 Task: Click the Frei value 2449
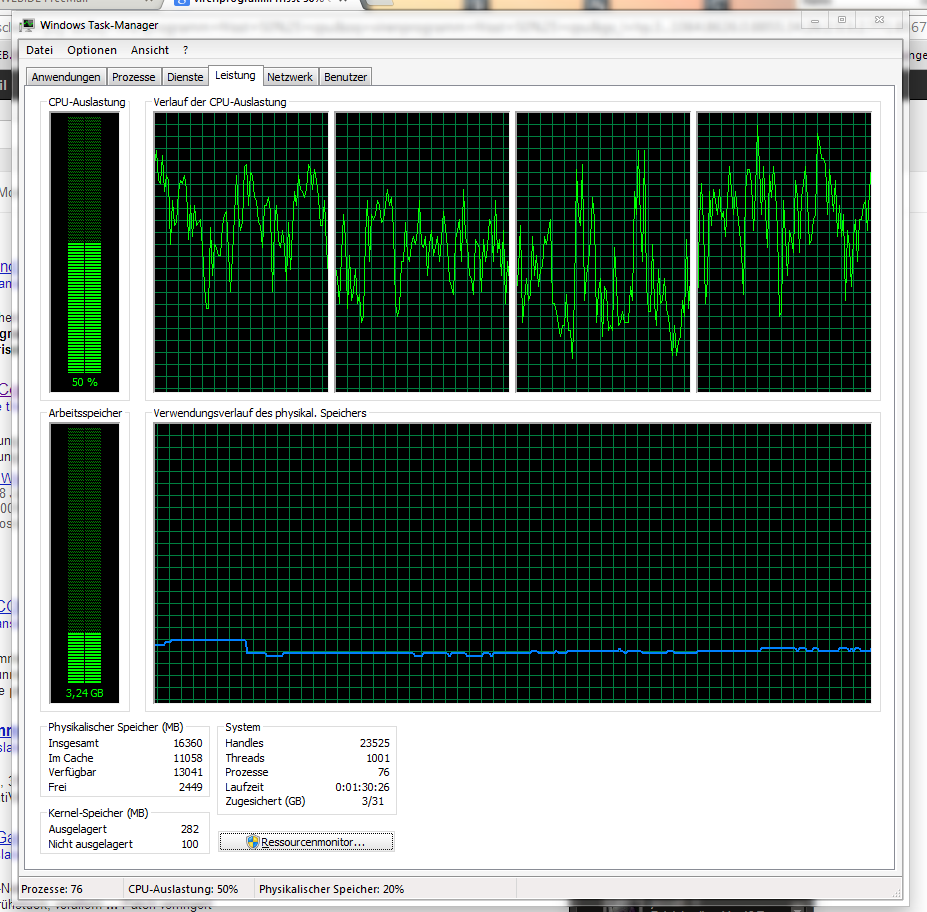[x=190, y=787]
